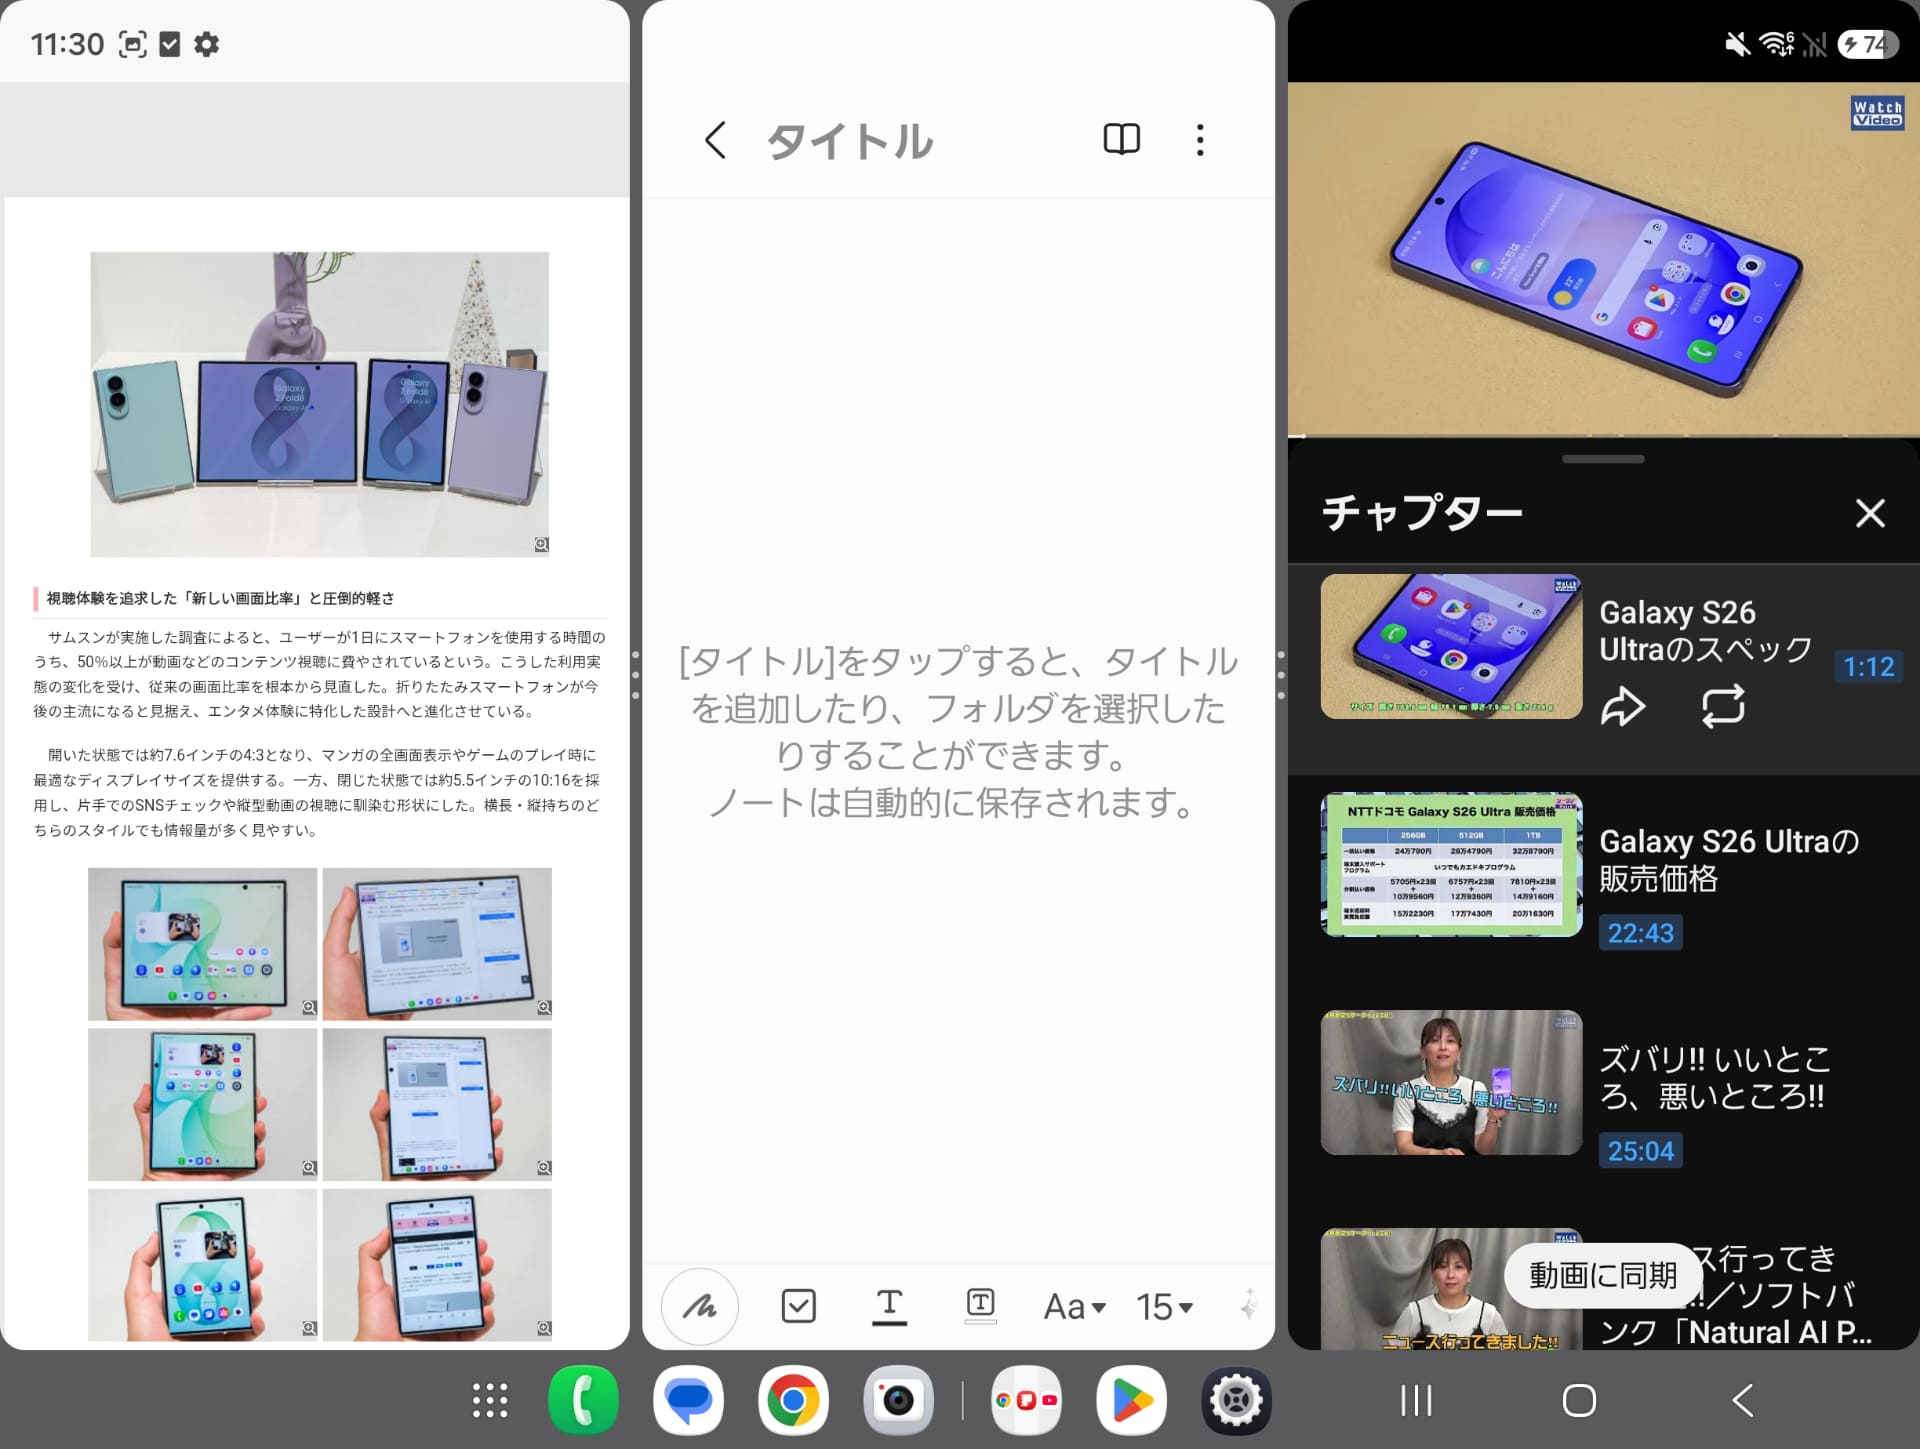1920x1449 pixels.
Task: Tap the video progress bar
Action: tap(1603, 436)
